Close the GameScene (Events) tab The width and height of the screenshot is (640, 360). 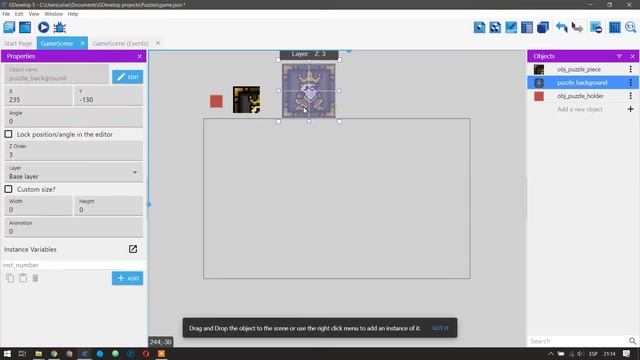point(158,43)
